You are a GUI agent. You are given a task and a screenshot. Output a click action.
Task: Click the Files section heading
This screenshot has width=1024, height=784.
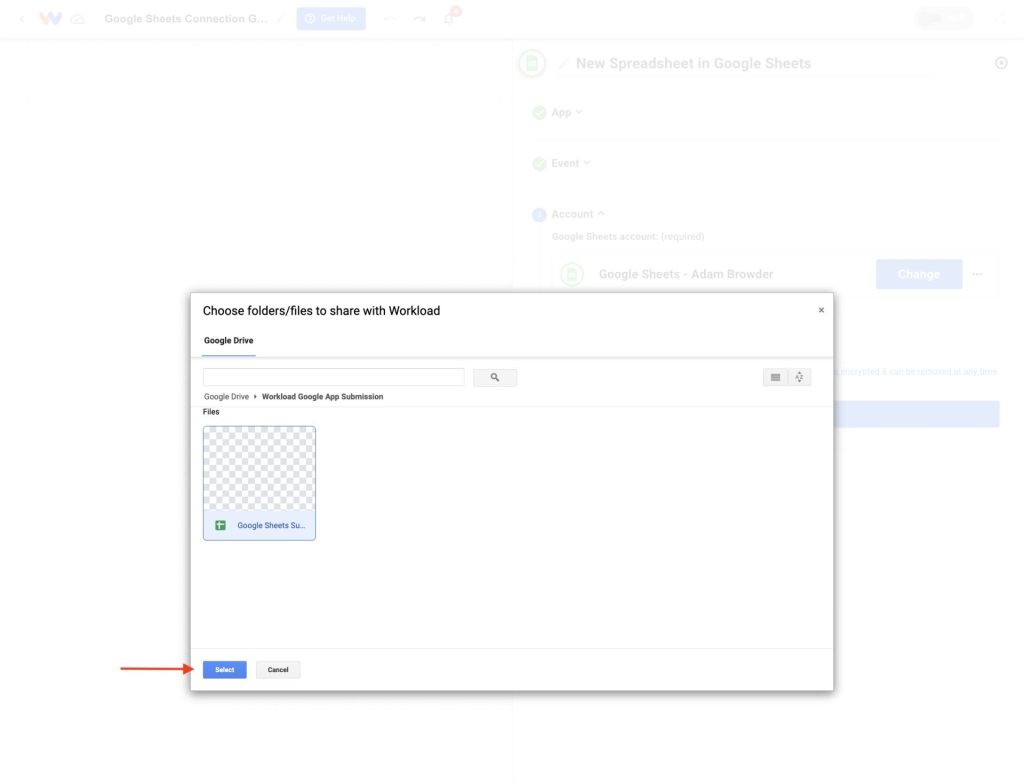[x=211, y=412]
